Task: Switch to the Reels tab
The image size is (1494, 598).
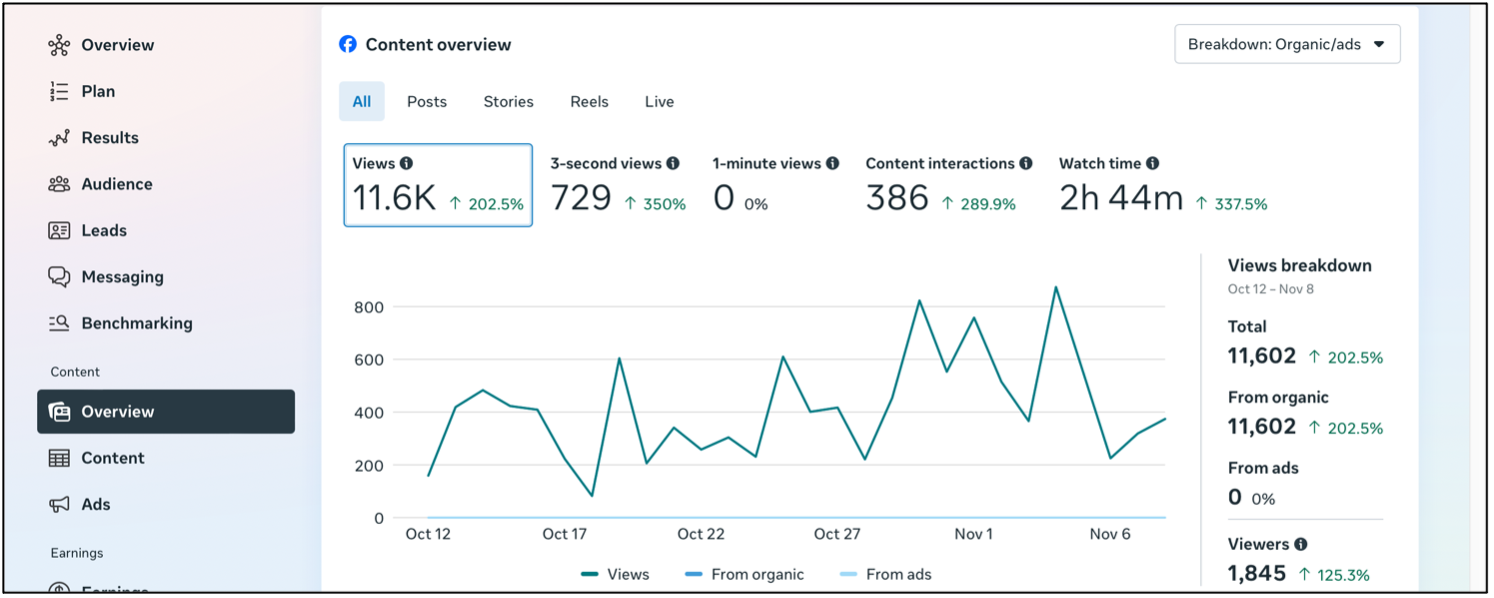Action: 589,102
